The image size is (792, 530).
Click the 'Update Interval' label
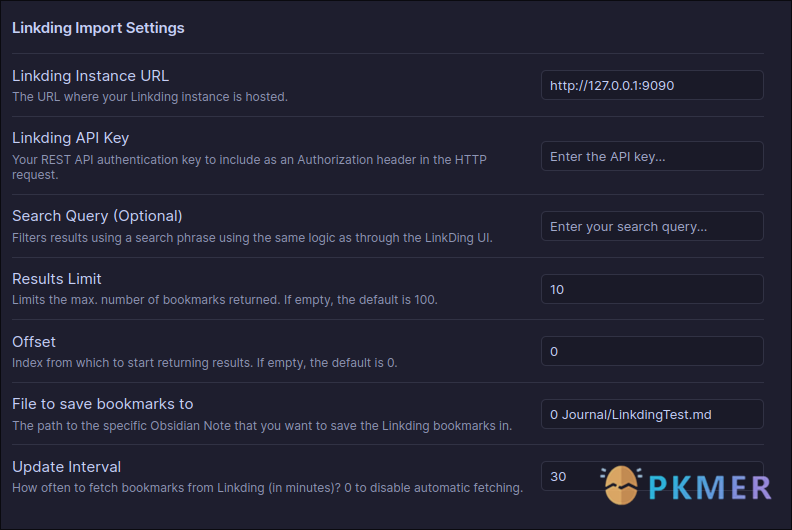point(67,467)
